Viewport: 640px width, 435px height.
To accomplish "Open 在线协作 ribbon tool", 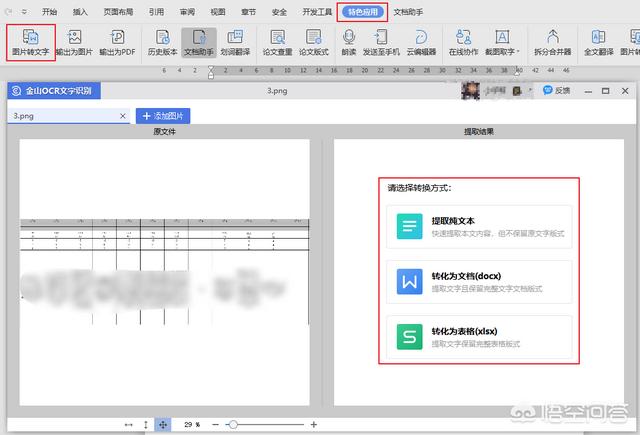I will (464, 42).
